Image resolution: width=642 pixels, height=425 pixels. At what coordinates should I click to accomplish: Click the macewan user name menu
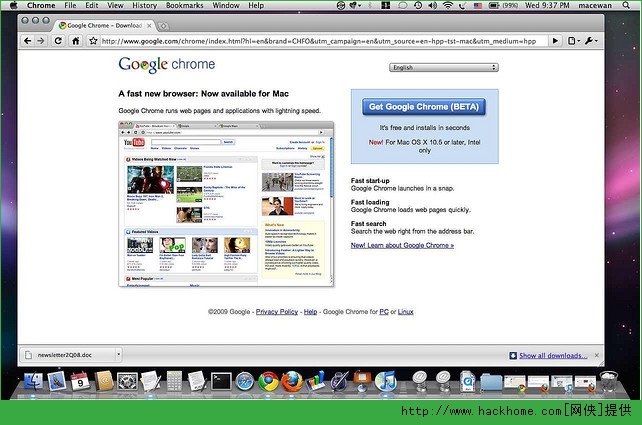point(595,5)
